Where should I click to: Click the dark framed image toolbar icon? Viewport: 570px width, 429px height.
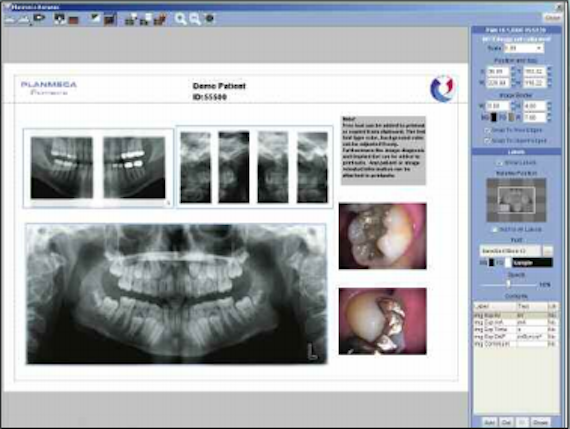[110, 19]
